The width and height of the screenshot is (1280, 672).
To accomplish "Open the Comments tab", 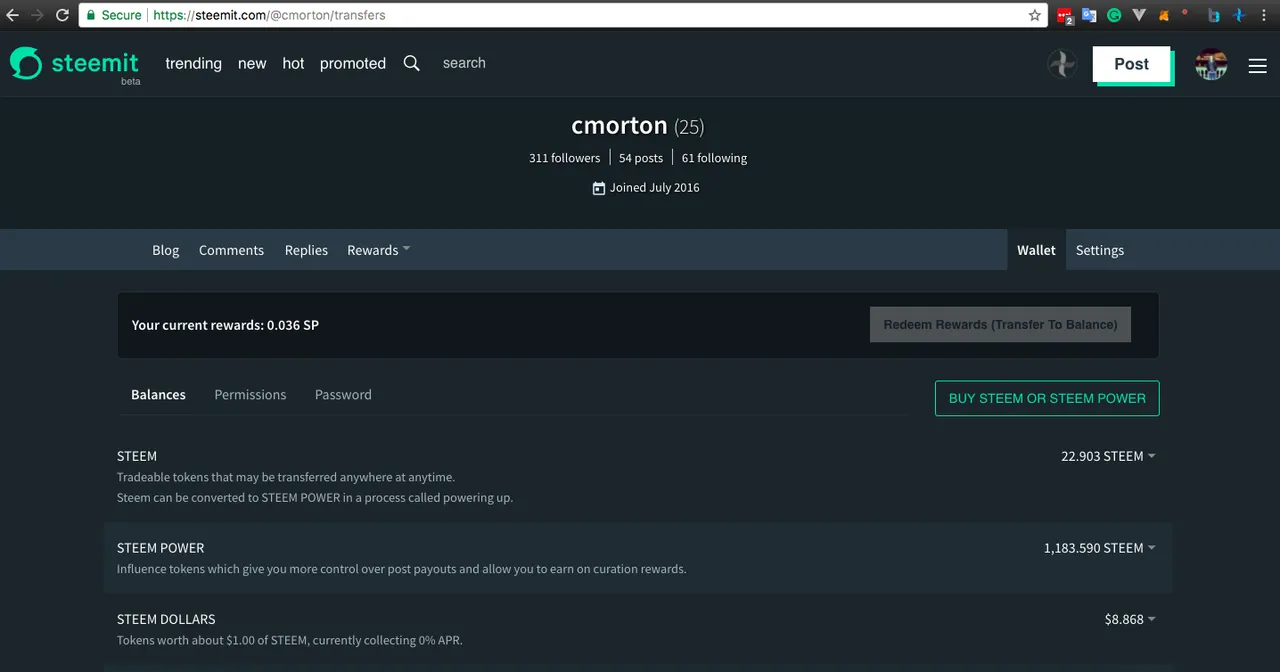I will 231,250.
